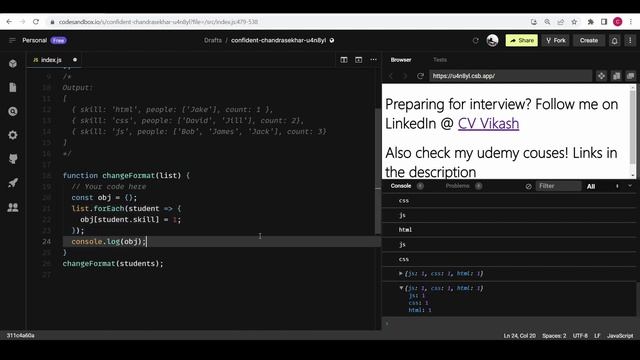
Task: Open the Chrome three-dots menu
Action: (631, 22)
